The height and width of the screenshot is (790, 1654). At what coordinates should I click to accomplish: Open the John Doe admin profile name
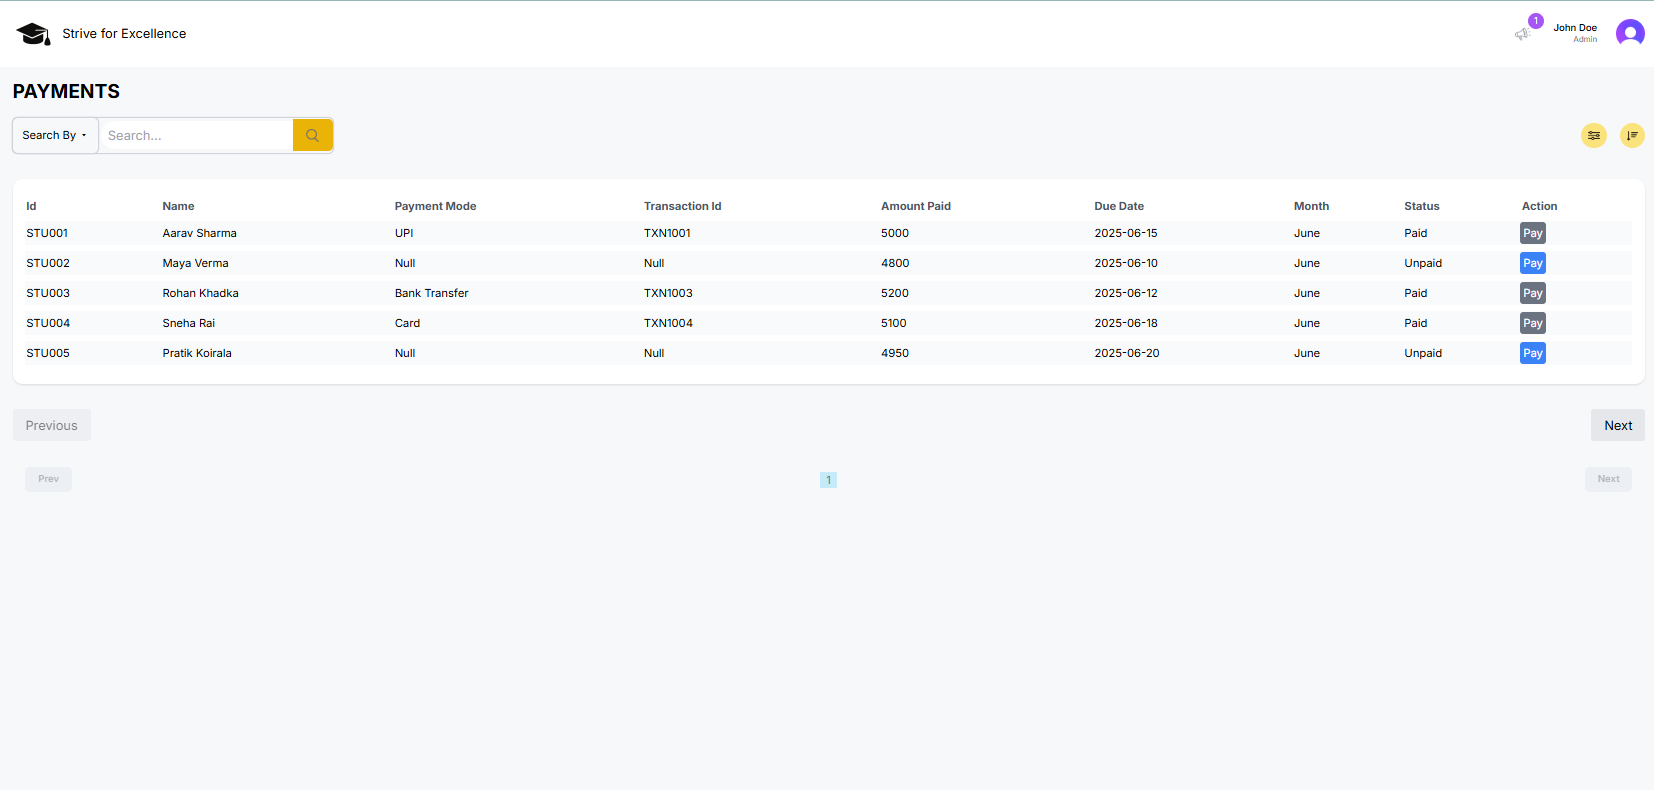pos(1574,28)
